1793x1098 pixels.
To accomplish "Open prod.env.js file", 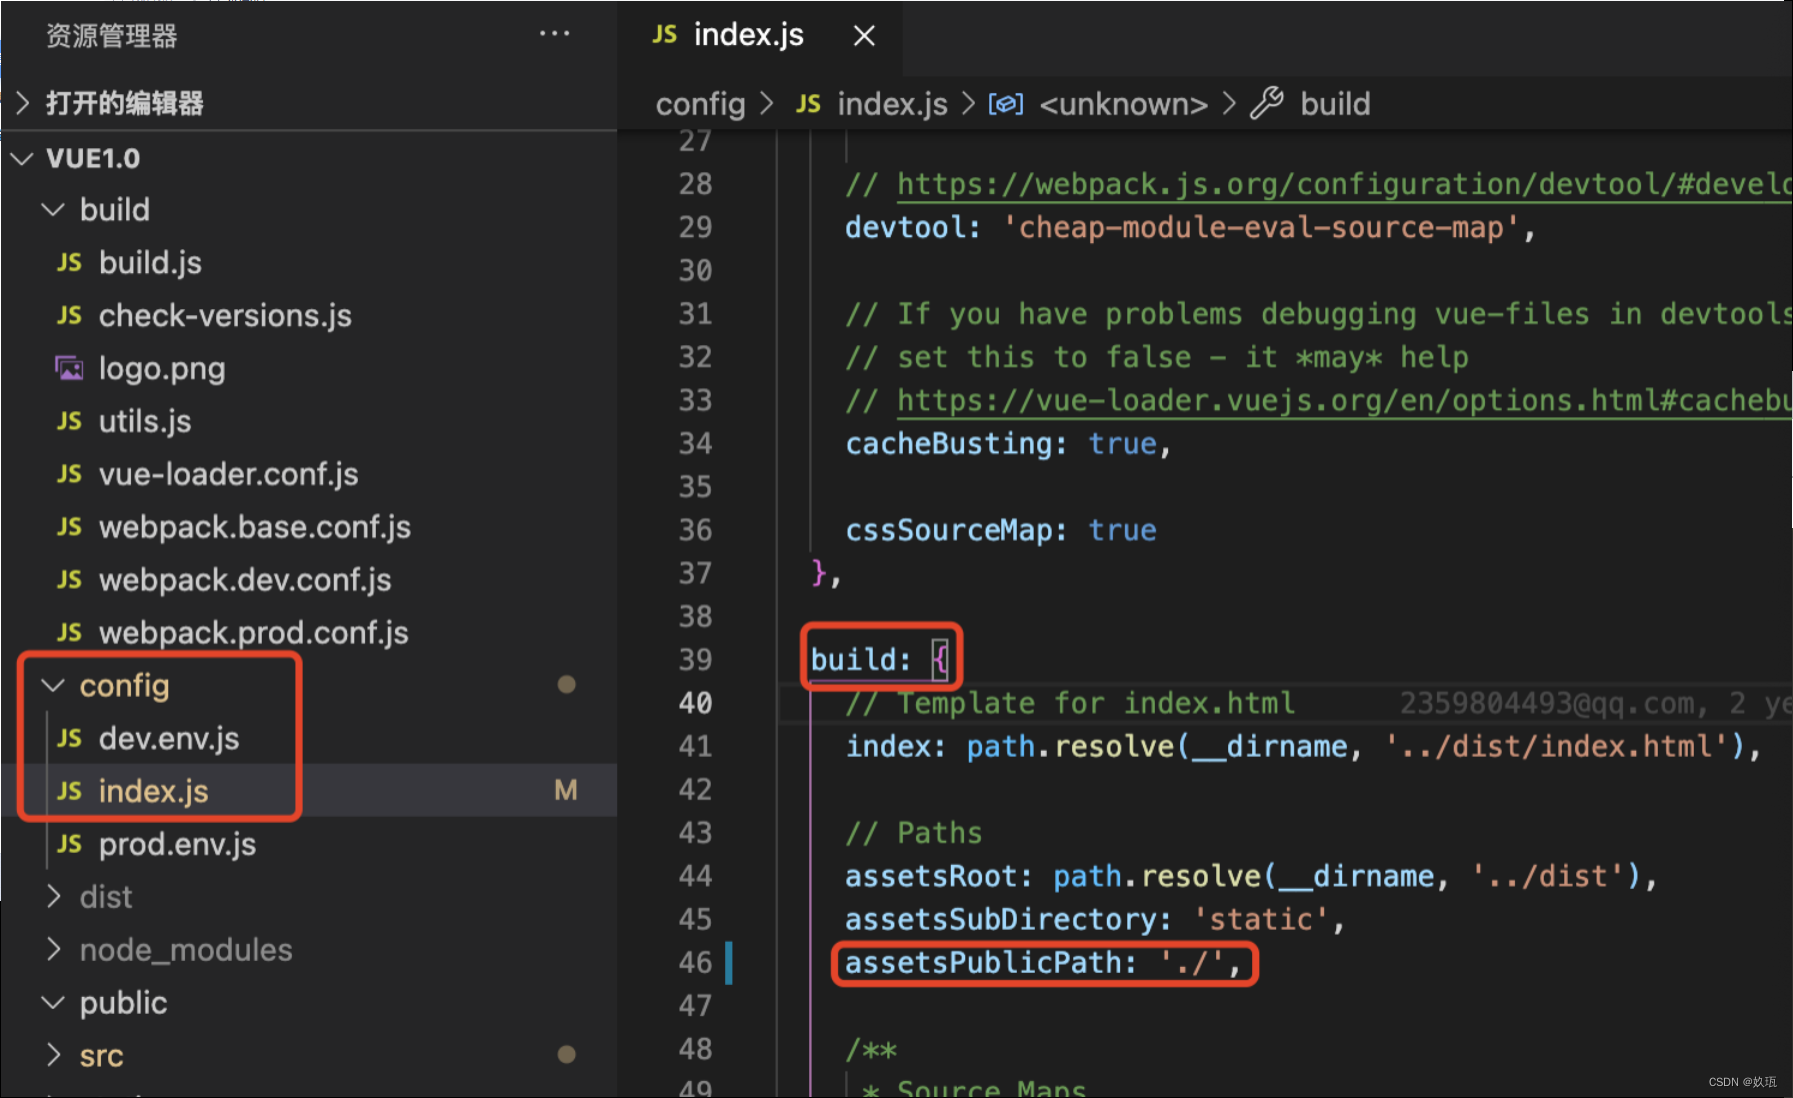I will click(x=177, y=845).
